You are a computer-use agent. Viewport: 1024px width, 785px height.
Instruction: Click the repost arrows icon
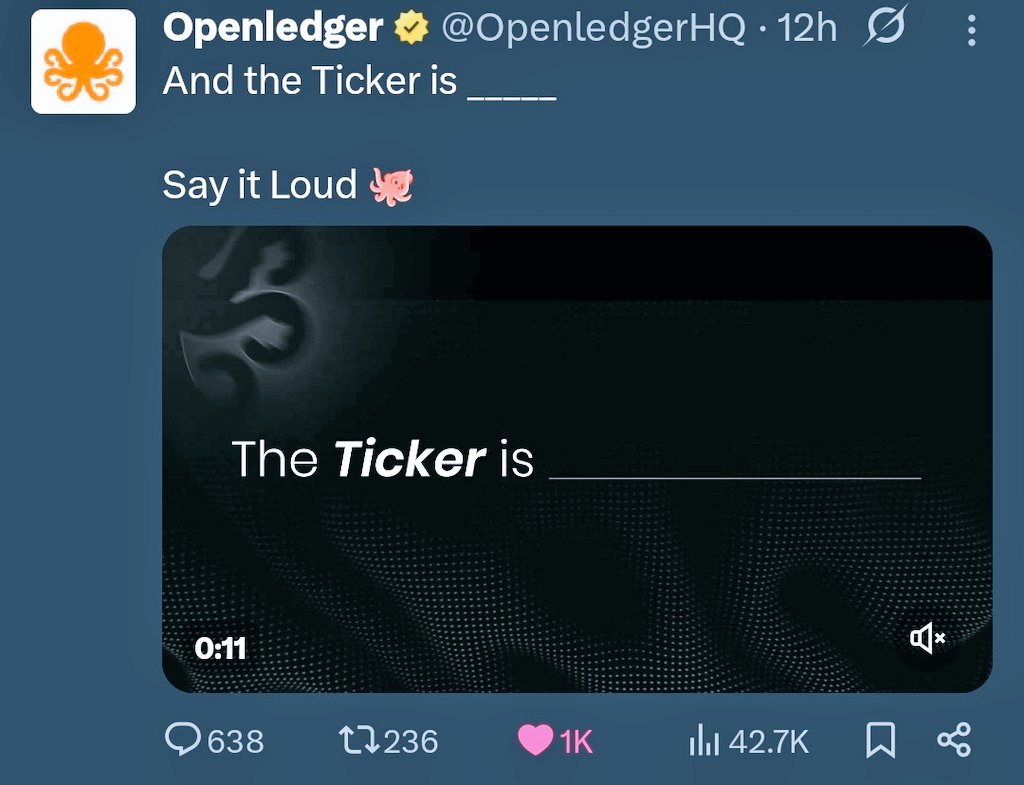359,741
